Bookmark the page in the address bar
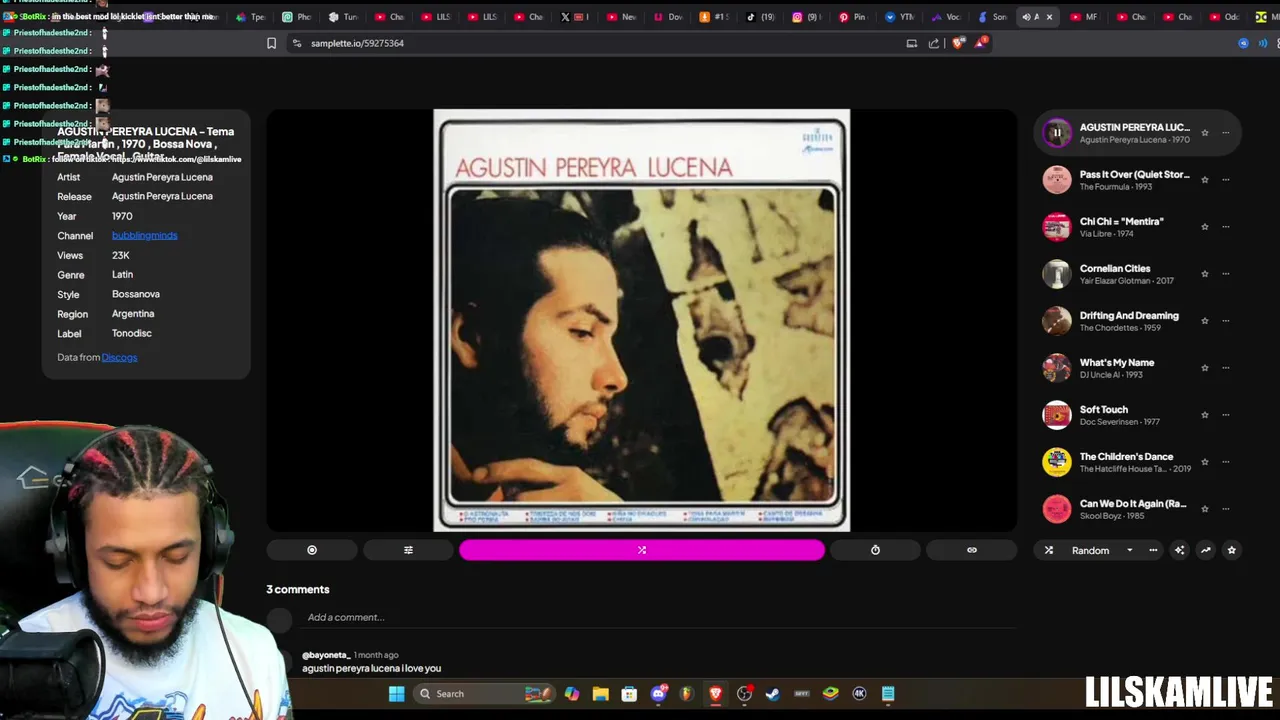 [271, 43]
